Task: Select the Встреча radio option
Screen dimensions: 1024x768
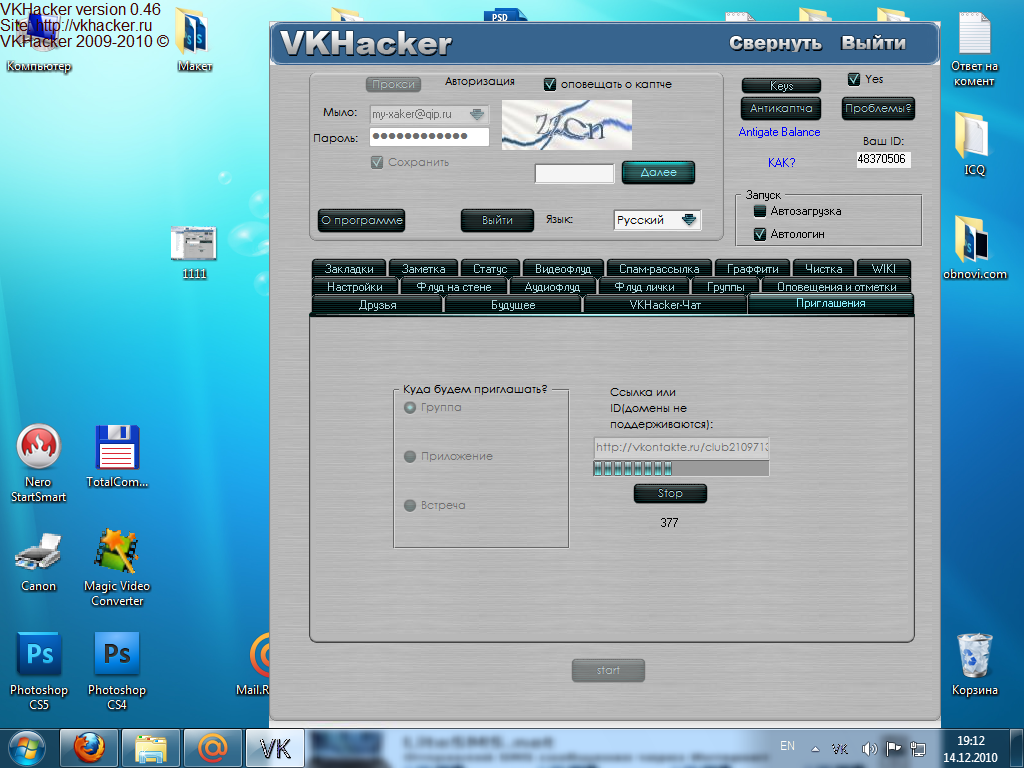Action: point(410,505)
